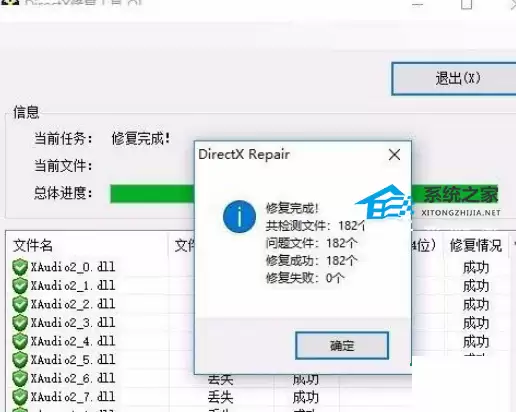This screenshot has height=412, width=516.
Task: Click the 修复情况 column header
Action: pyautogui.click(x=476, y=246)
